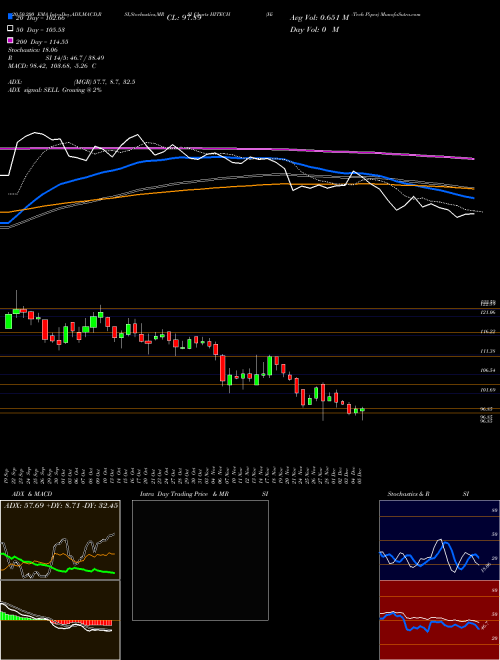Click the white 50 Day legend swatch
This screenshot has width=500, height=660.
(x=10, y=29)
